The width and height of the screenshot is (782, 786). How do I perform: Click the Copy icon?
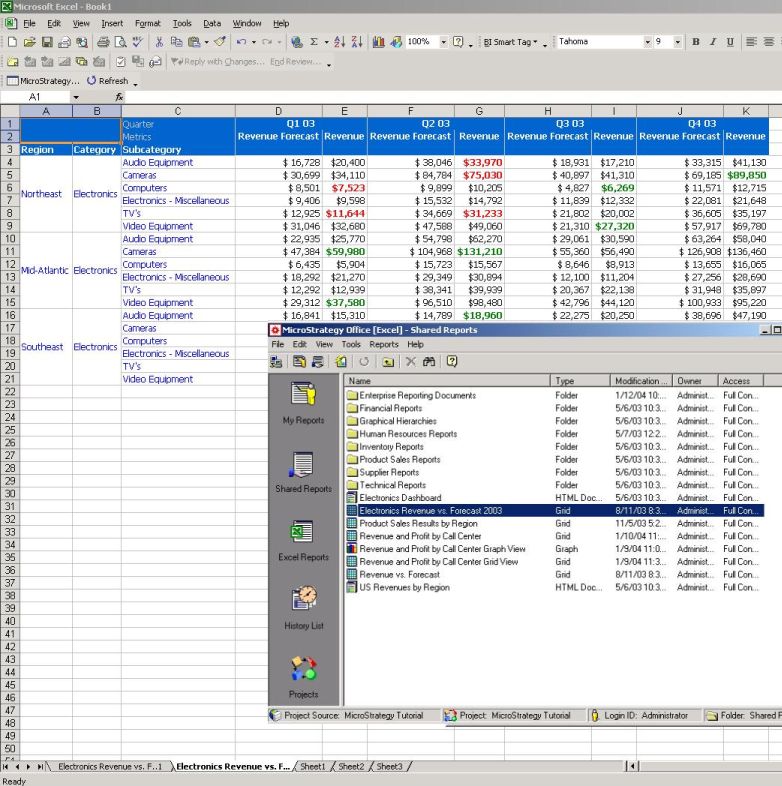coord(176,42)
